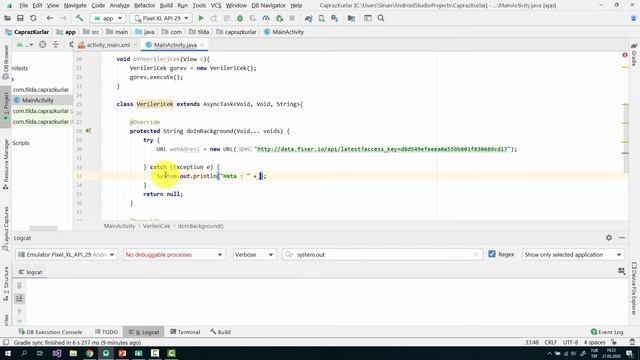Click CaprazKurlar in the breadcrumb bar
The image size is (640, 360).
click(27, 32)
